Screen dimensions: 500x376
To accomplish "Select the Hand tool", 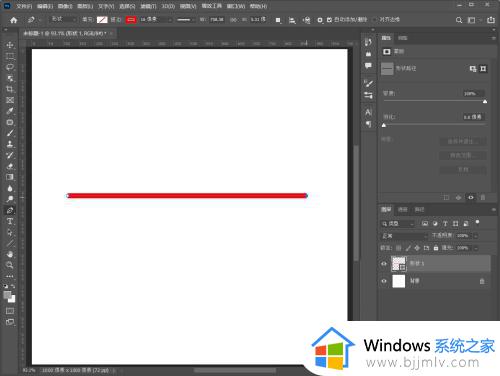I will click(x=10, y=254).
